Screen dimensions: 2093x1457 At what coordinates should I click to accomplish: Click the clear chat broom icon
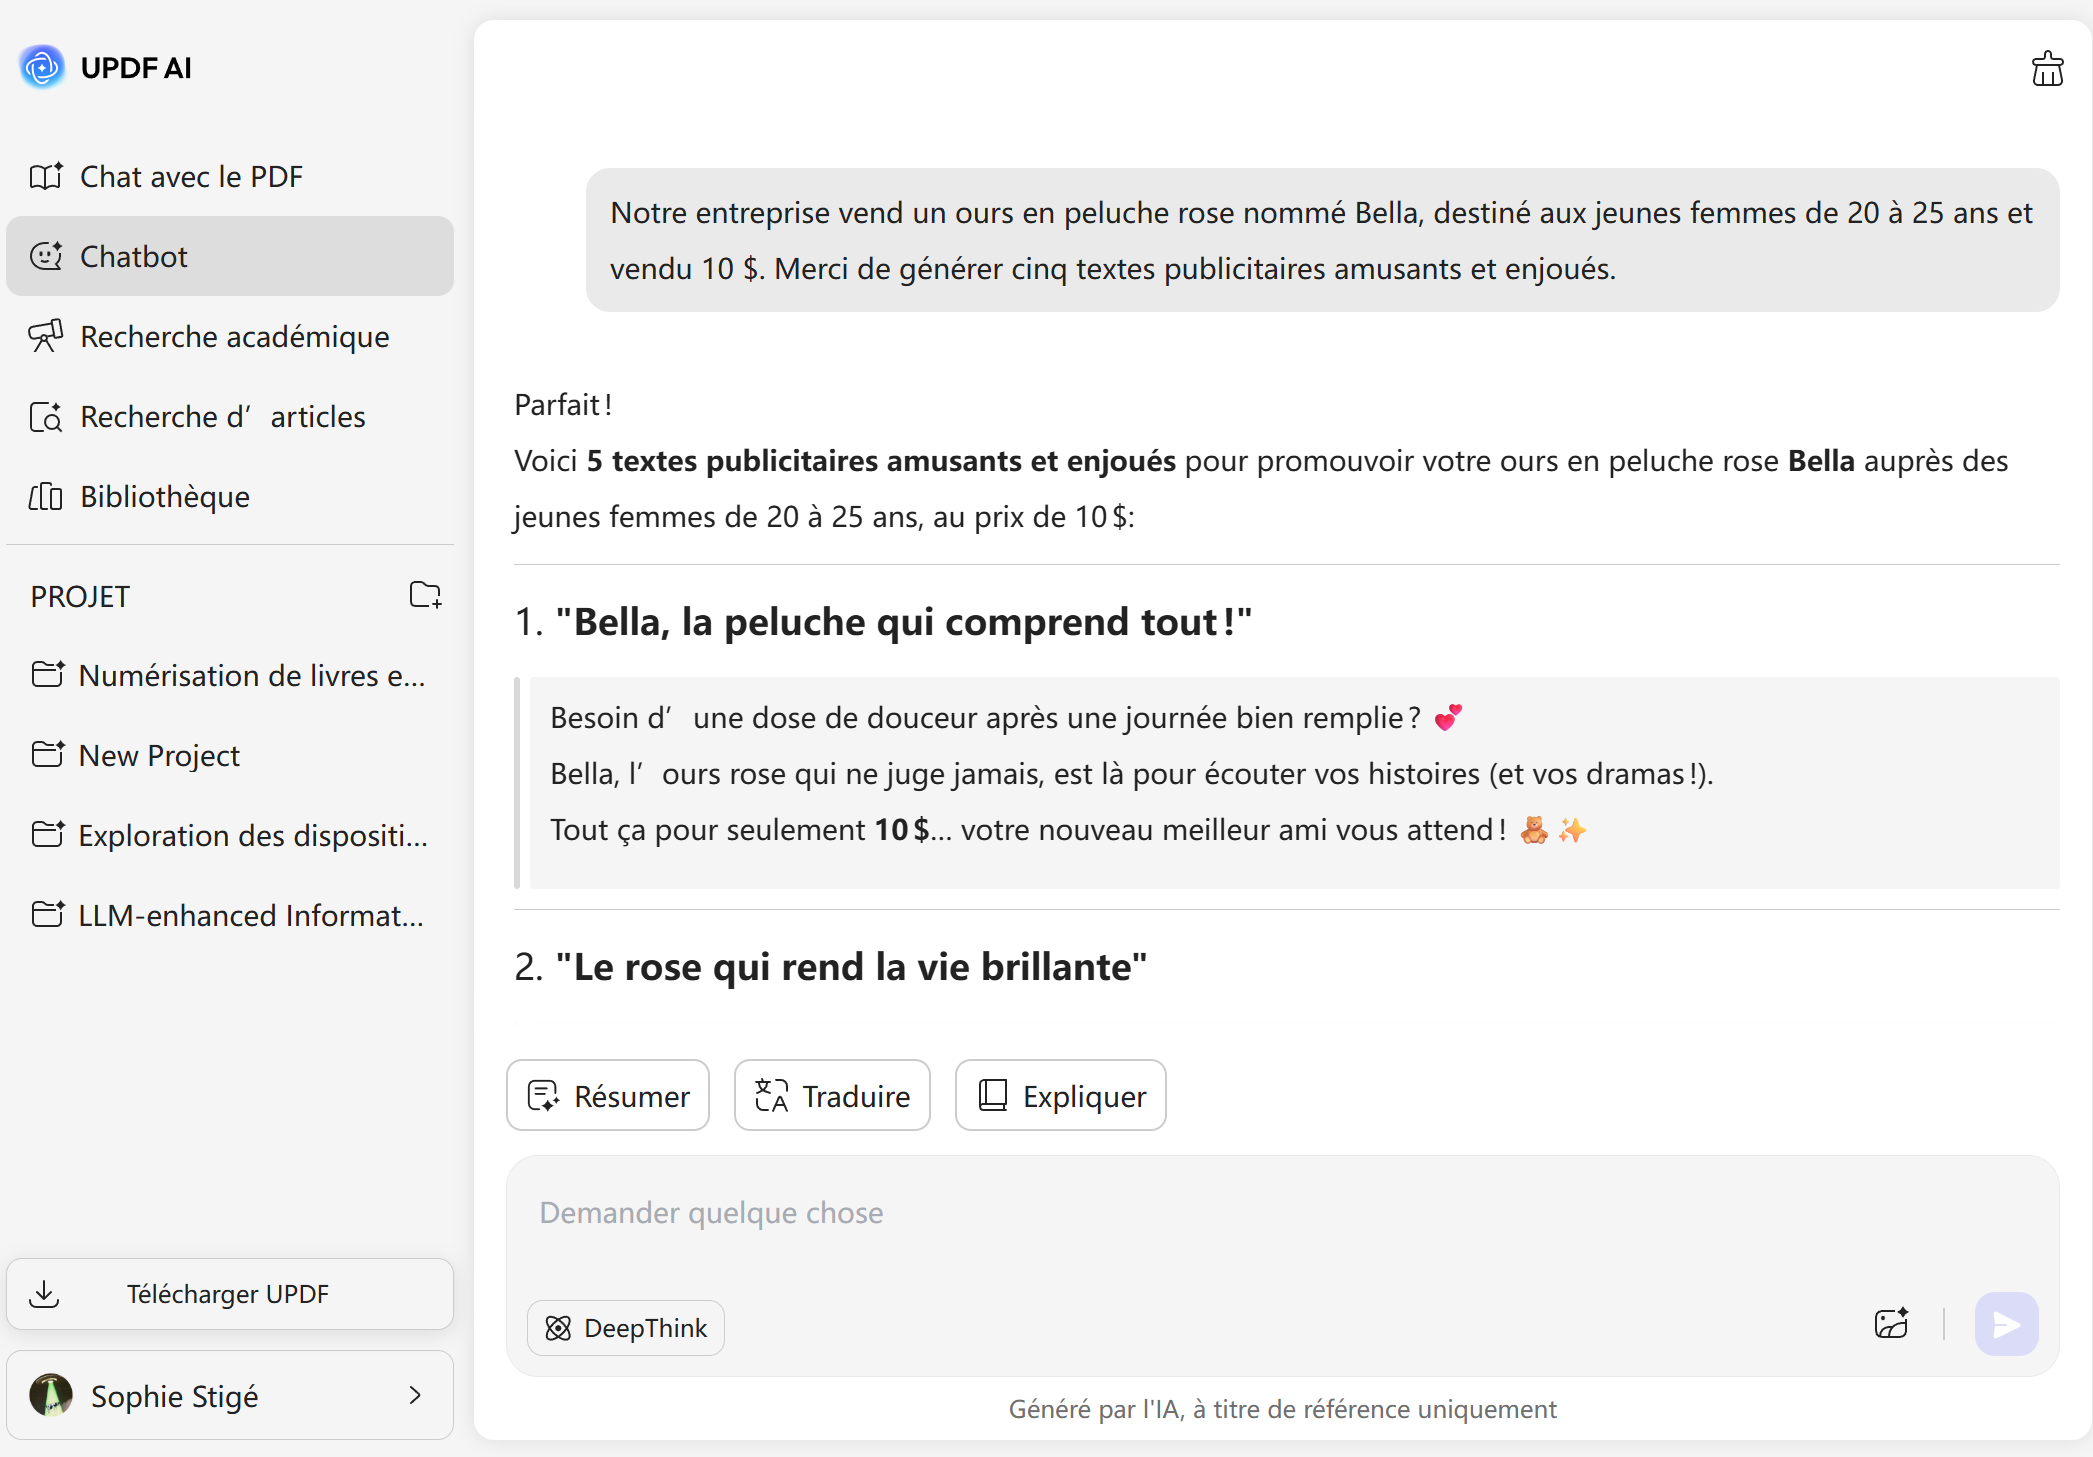coord(2047,68)
